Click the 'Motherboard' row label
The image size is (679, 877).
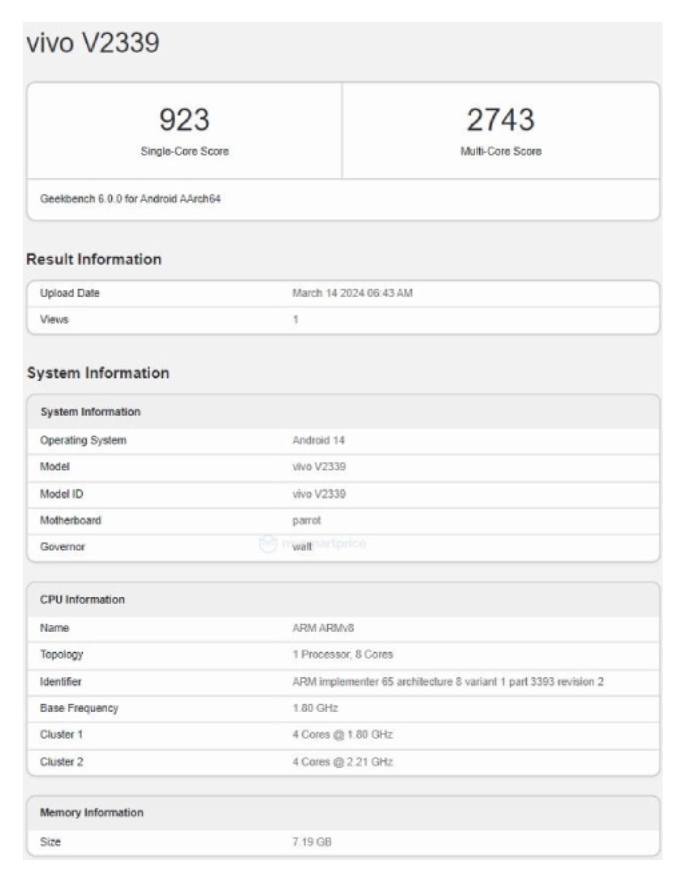70,521
